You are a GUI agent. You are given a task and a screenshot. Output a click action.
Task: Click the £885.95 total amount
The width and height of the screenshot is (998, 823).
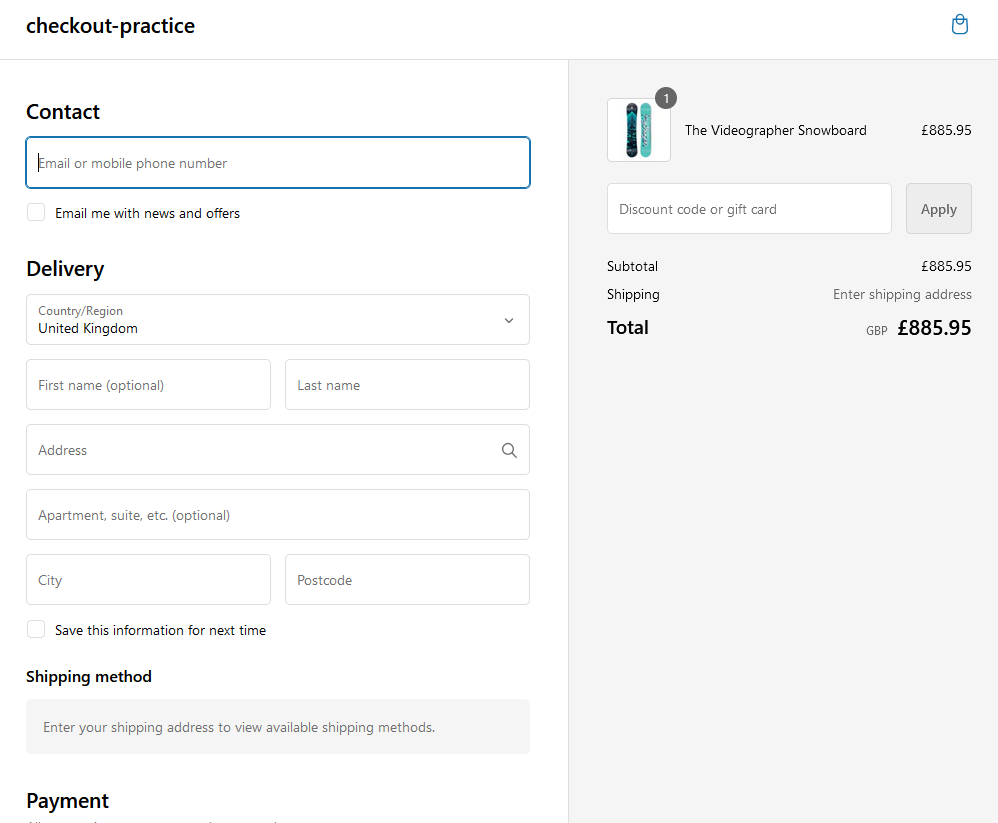point(933,328)
